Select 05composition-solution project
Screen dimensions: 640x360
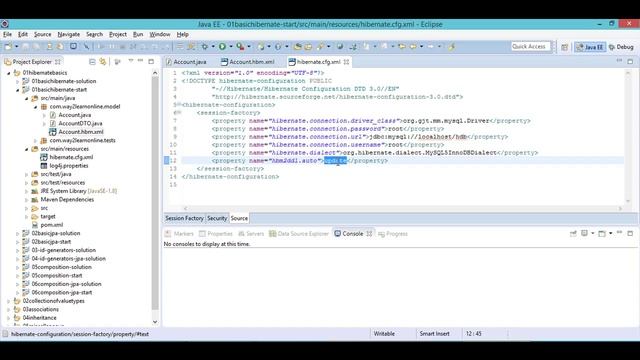pyautogui.click(x=61, y=267)
